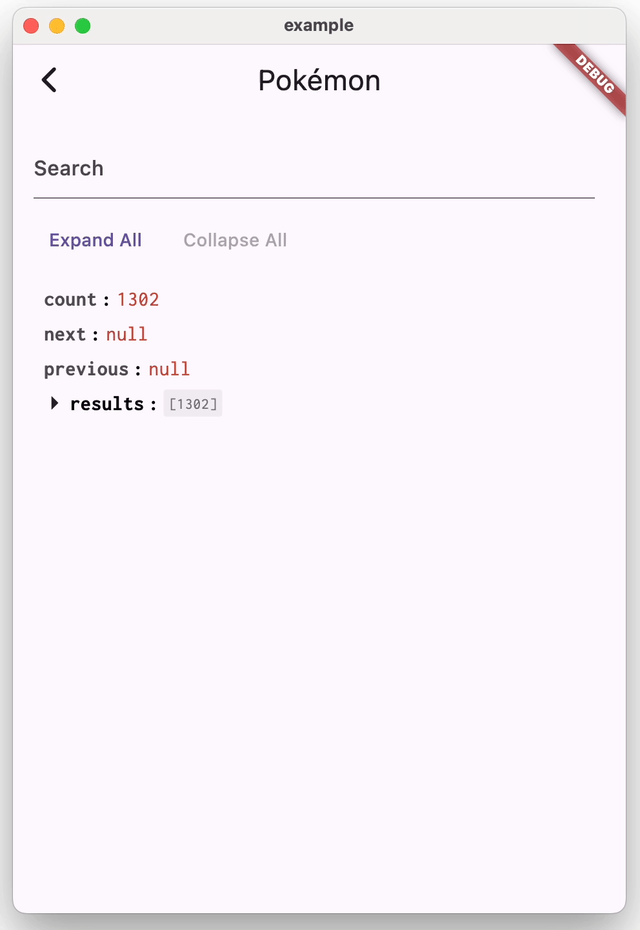640x930 pixels.
Task: Click the null value of next
Action: pyautogui.click(x=127, y=334)
